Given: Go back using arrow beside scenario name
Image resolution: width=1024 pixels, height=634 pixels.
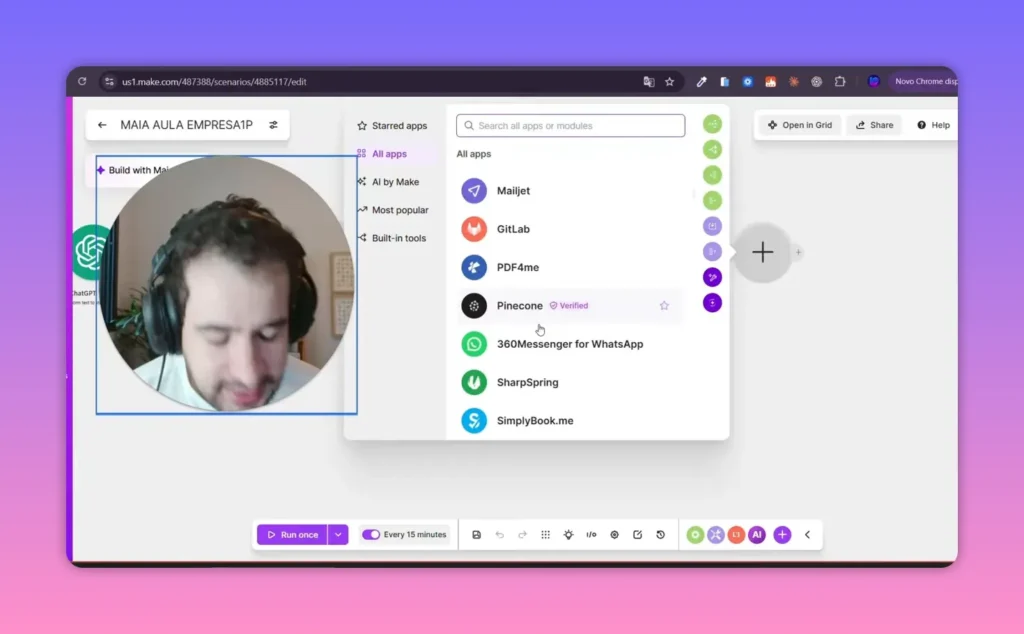Looking at the screenshot, I should [102, 125].
